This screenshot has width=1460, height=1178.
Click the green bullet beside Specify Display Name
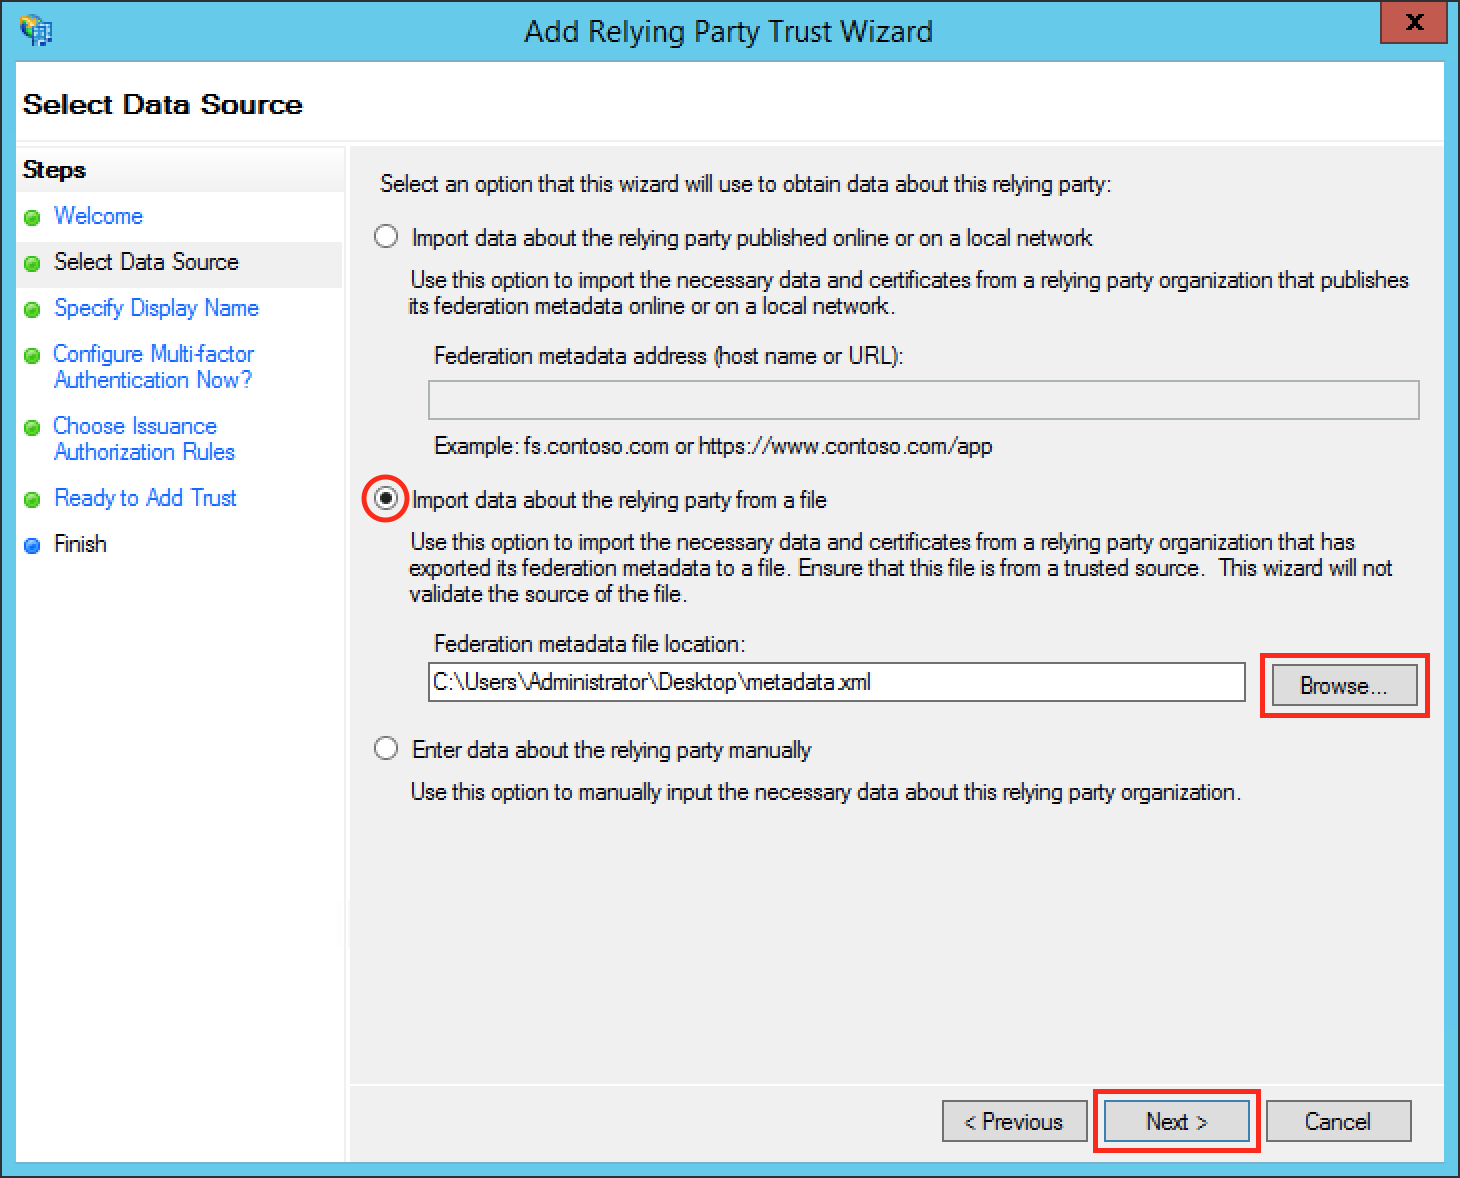[x=32, y=309]
